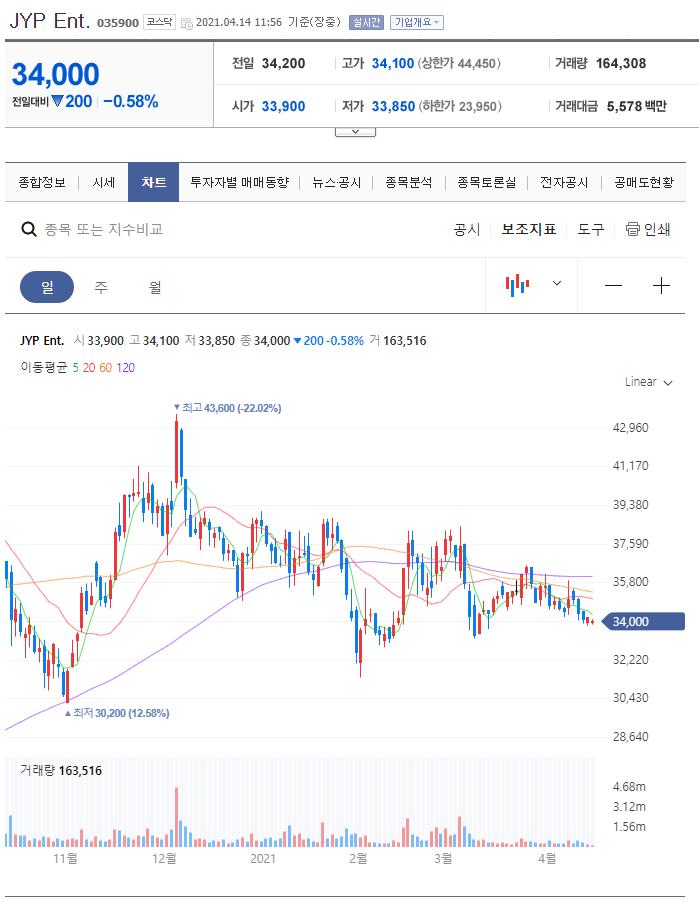Toggle the 20-day moving average line
699x911 pixels.
pos(89,368)
